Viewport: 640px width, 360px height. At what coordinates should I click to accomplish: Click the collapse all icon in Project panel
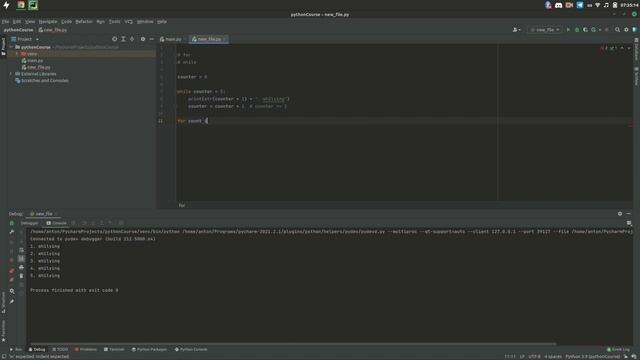(x=132, y=39)
